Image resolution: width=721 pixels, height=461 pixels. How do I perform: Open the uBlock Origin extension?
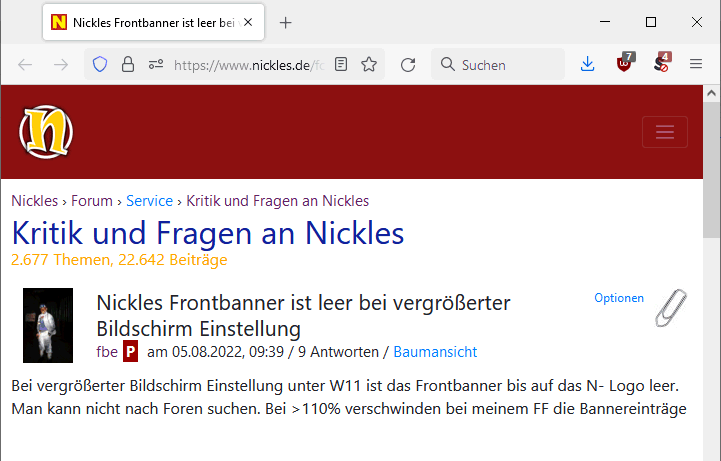pyautogui.click(x=625, y=63)
